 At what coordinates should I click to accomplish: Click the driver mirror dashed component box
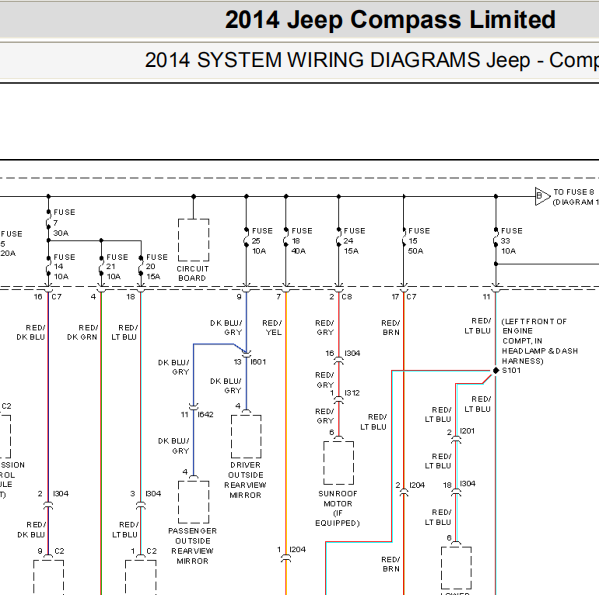246,437
